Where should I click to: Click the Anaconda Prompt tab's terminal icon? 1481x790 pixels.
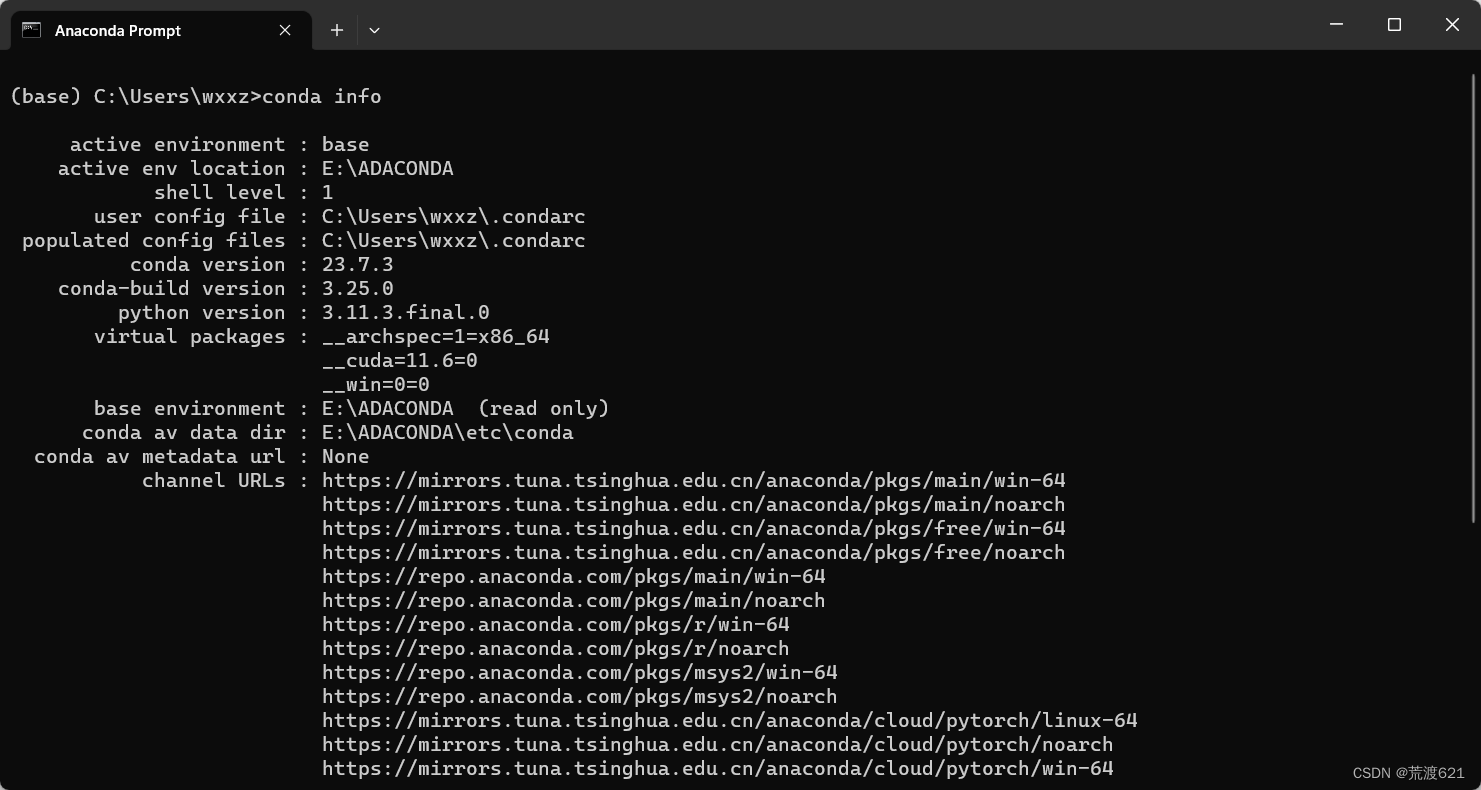30,30
